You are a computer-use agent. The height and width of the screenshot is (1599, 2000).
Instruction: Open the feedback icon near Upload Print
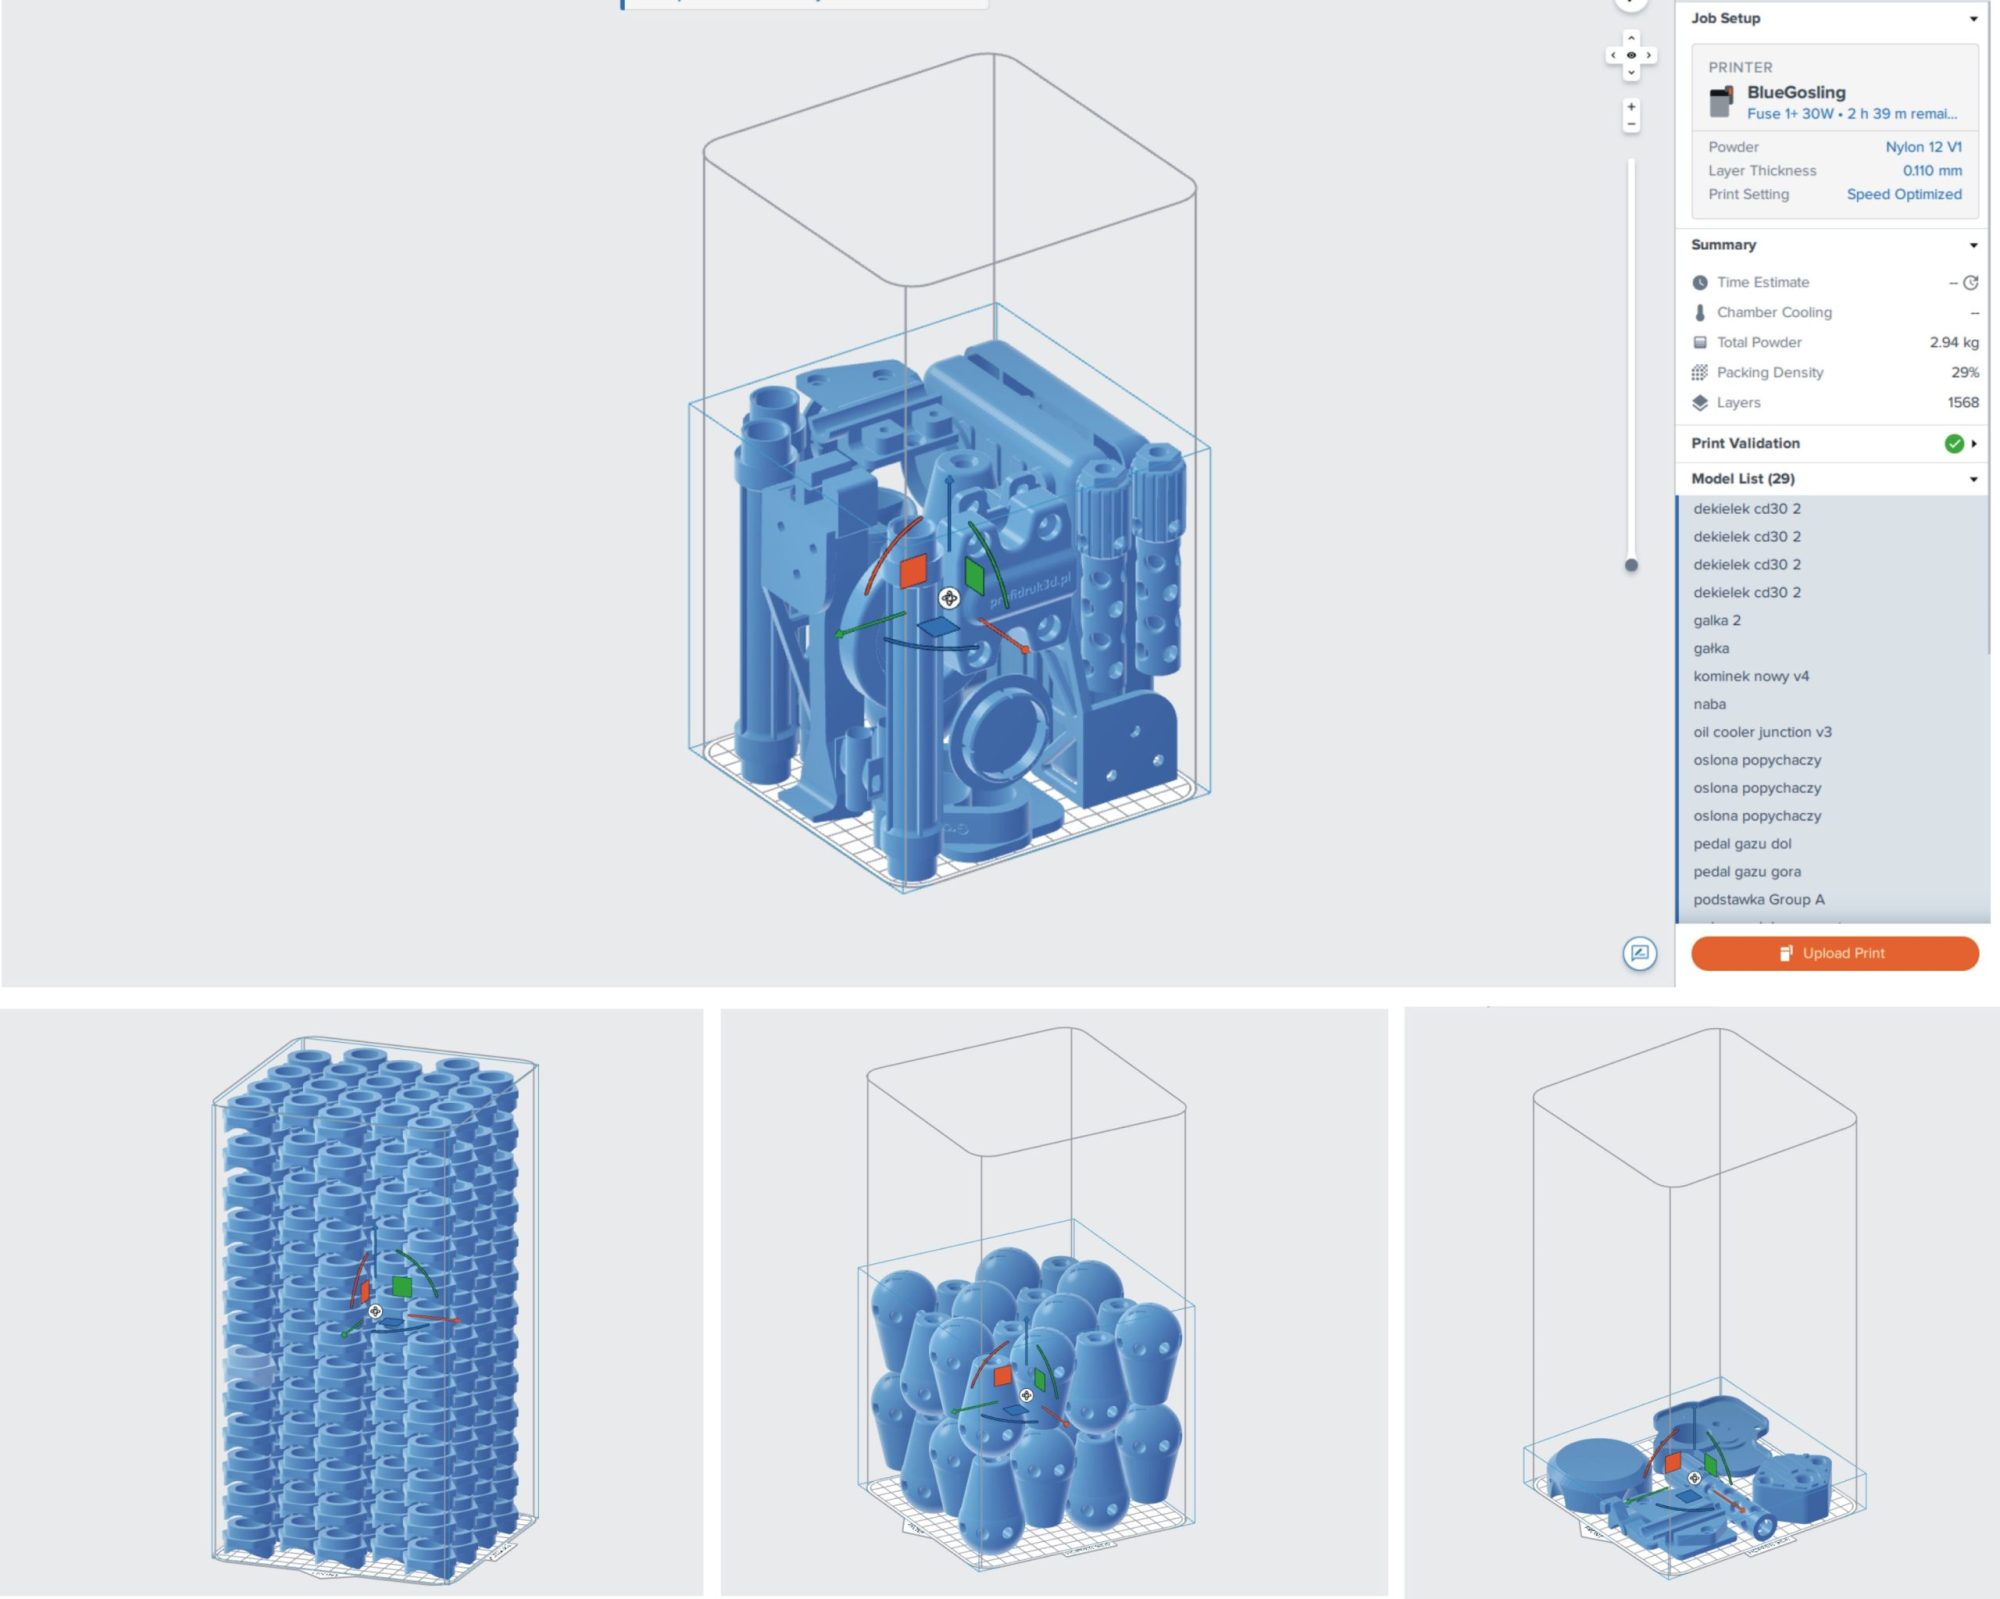click(1639, 953)
